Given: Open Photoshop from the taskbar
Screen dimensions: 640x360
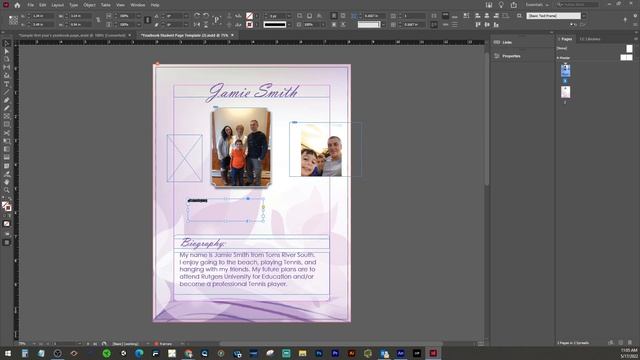Looking at the screenshot, I should click(x=319, y=353).
